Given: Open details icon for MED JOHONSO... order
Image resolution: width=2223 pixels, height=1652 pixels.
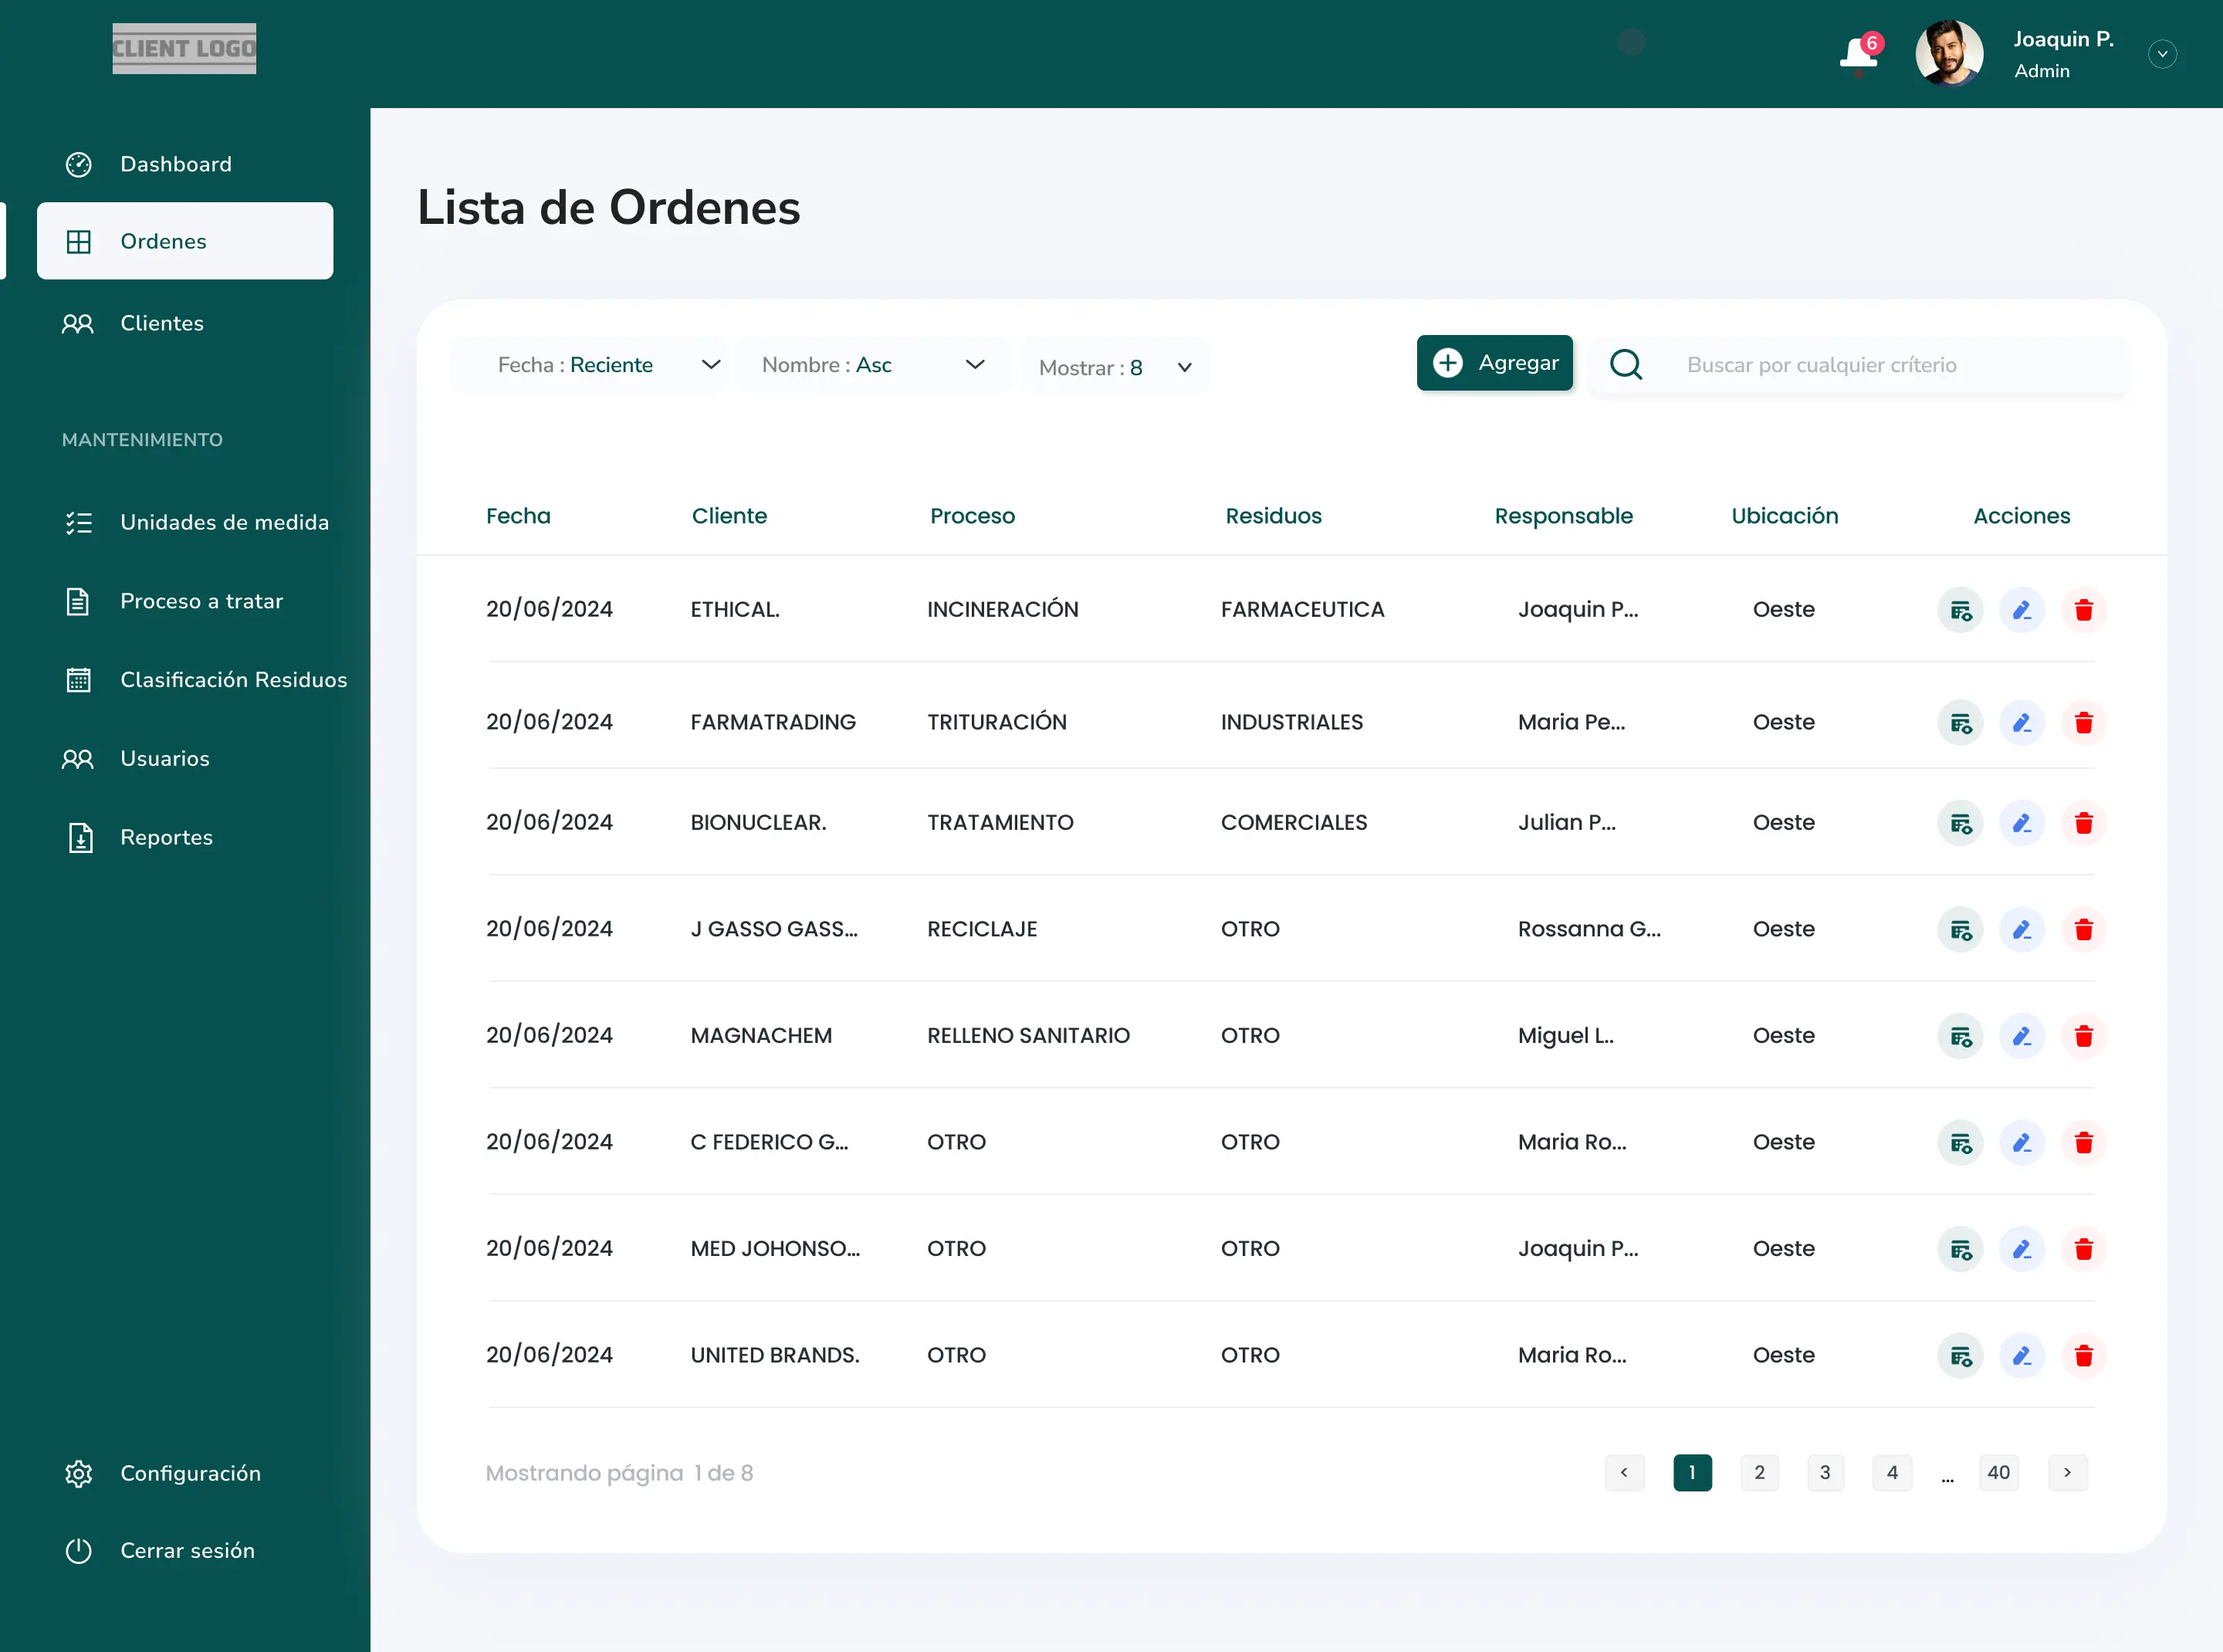Looking at the screenshot, I should [x=1960, y=1249].
